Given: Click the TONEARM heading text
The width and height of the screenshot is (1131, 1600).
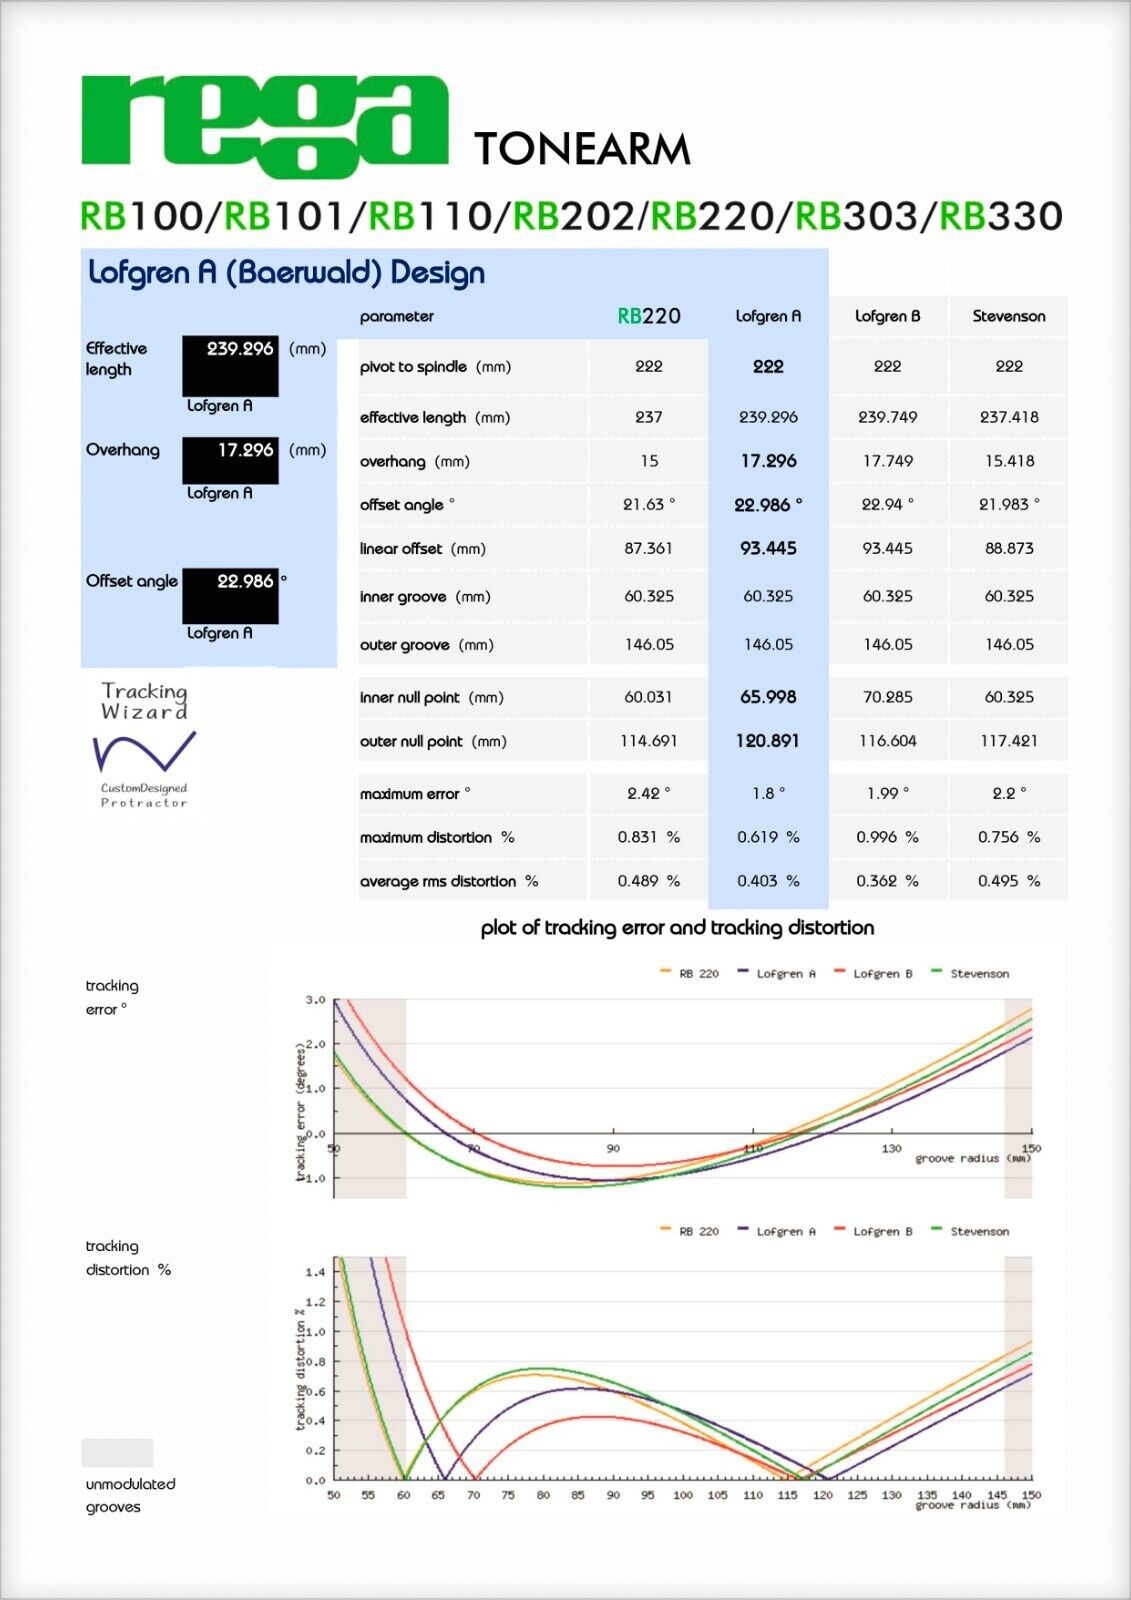Looking at the screenshot, I should 582,149.
